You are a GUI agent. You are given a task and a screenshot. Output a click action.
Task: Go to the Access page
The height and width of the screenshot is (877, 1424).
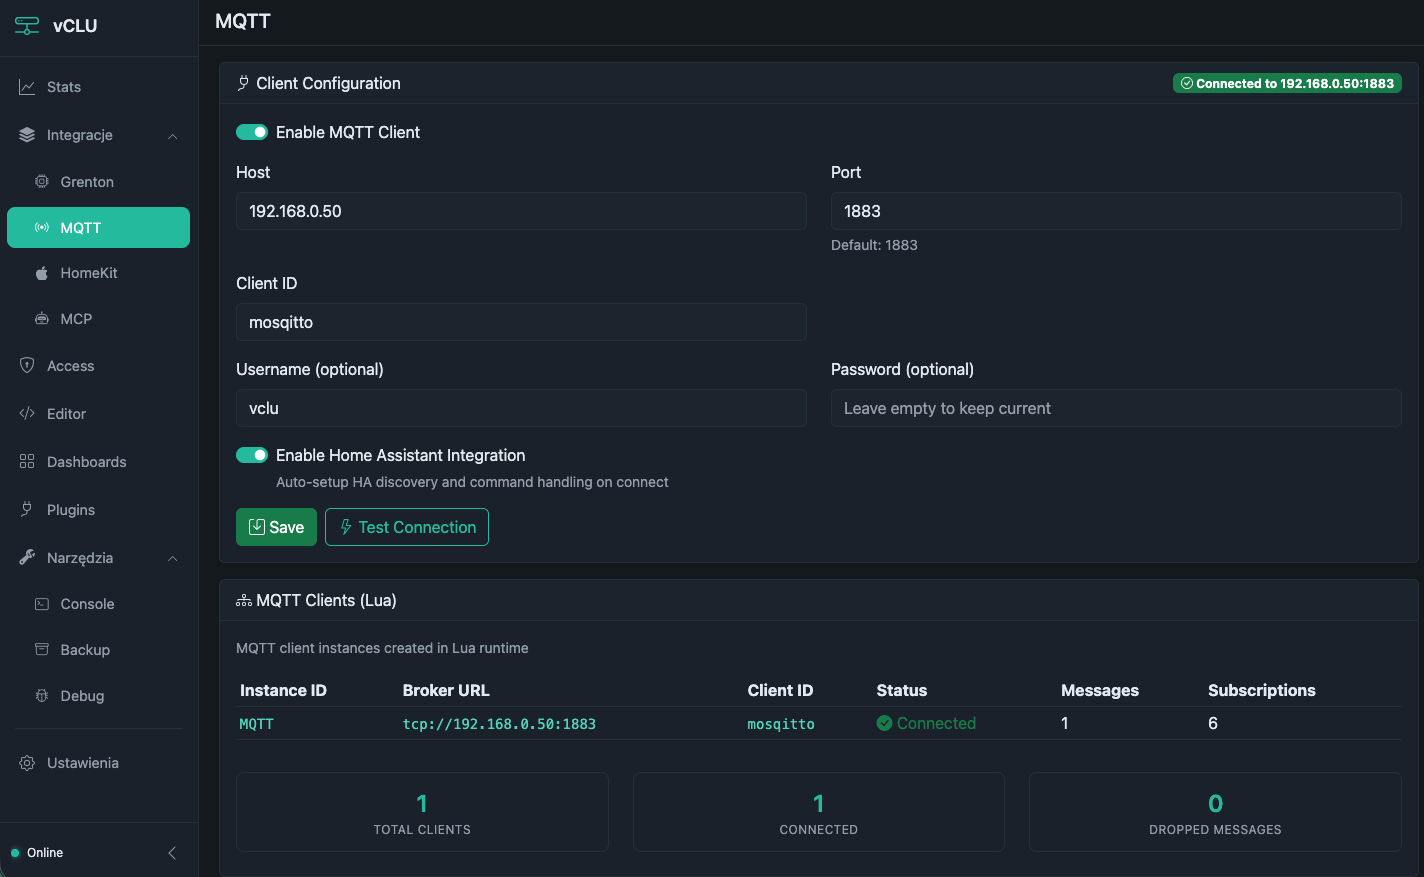pos(99,366)
